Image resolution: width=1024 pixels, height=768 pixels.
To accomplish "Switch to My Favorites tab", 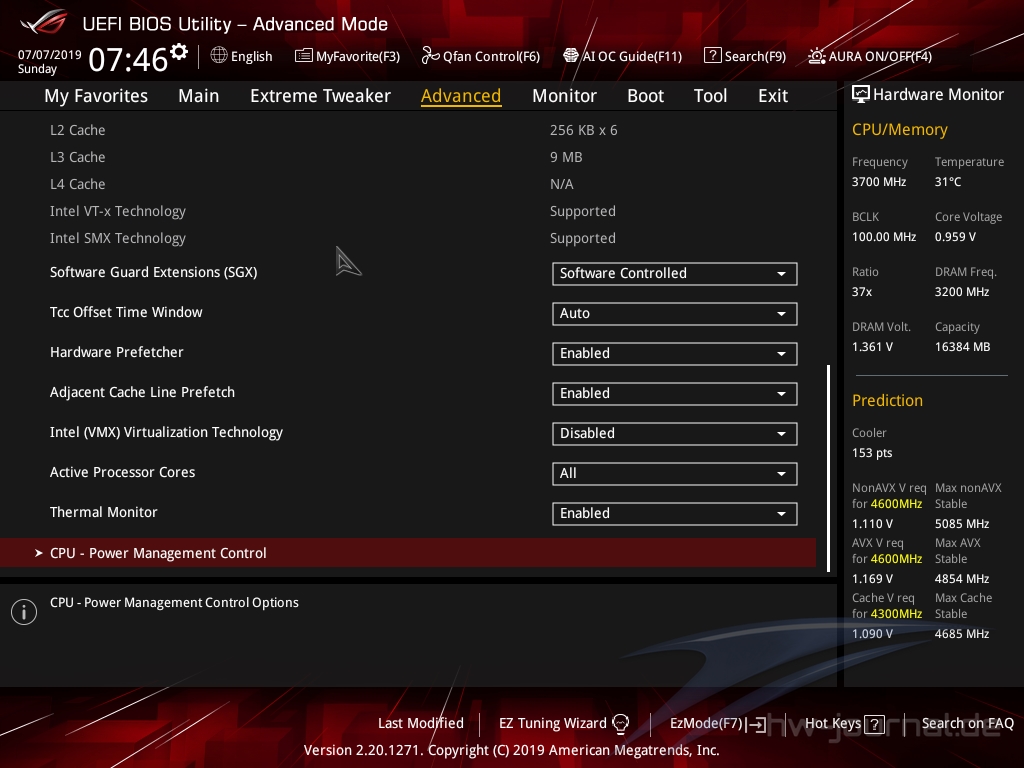I will point(96,96).
